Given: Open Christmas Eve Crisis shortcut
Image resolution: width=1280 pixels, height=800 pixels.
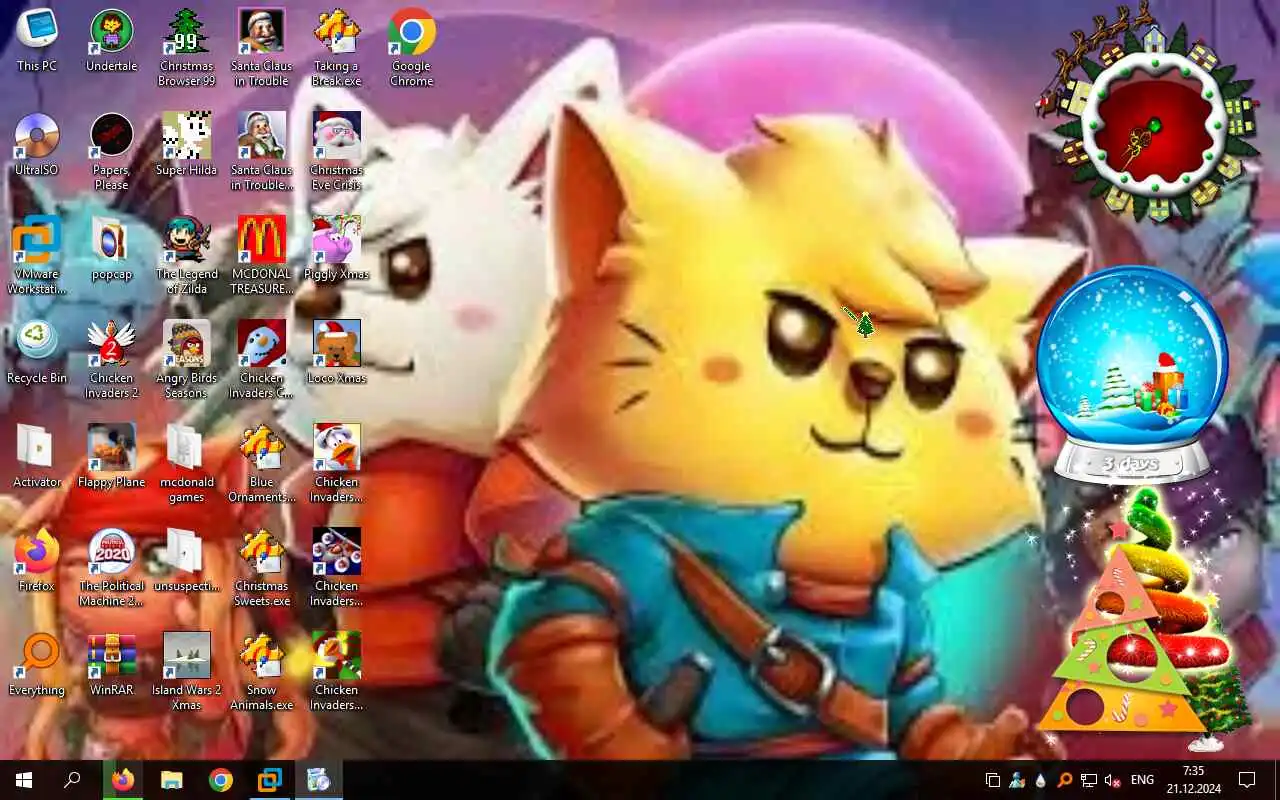Looking at the screenshot, I should pos(337,153).
